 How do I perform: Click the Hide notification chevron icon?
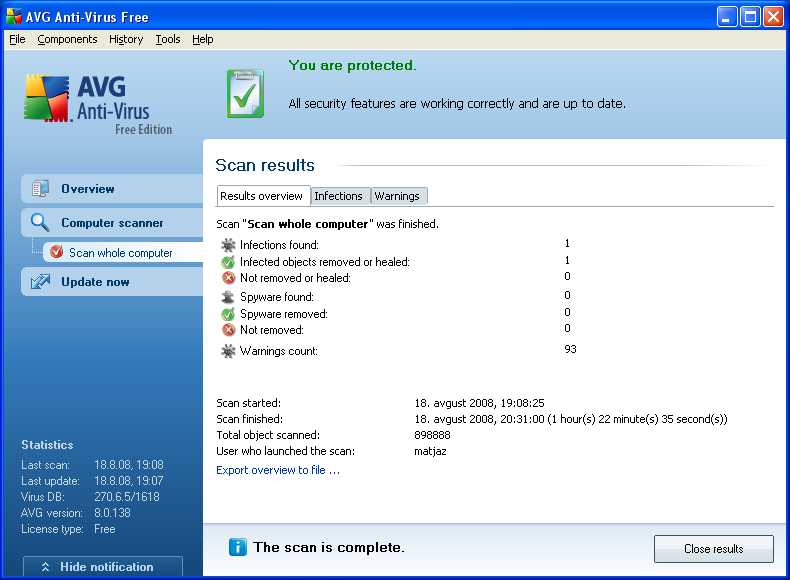pyautogui.click(x=45, y=567)
